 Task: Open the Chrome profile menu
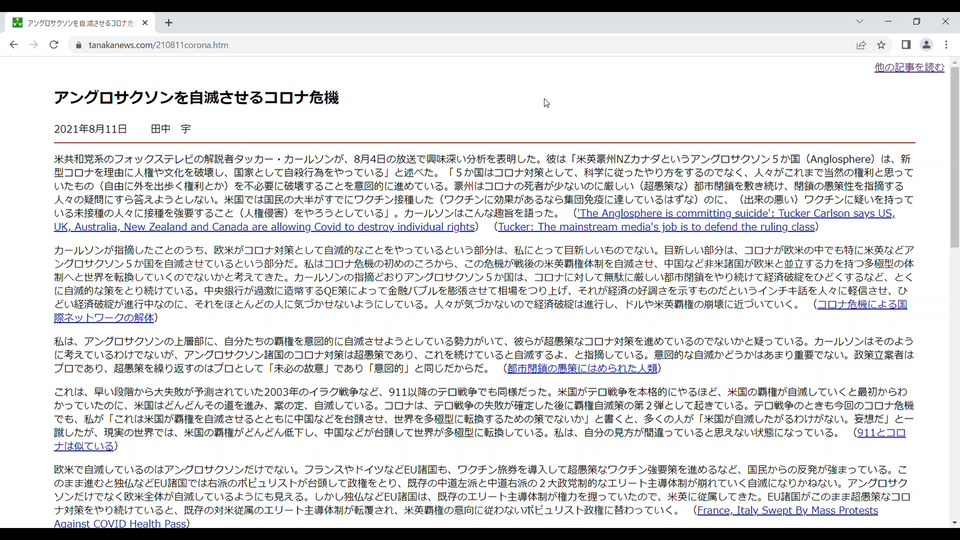926,45
